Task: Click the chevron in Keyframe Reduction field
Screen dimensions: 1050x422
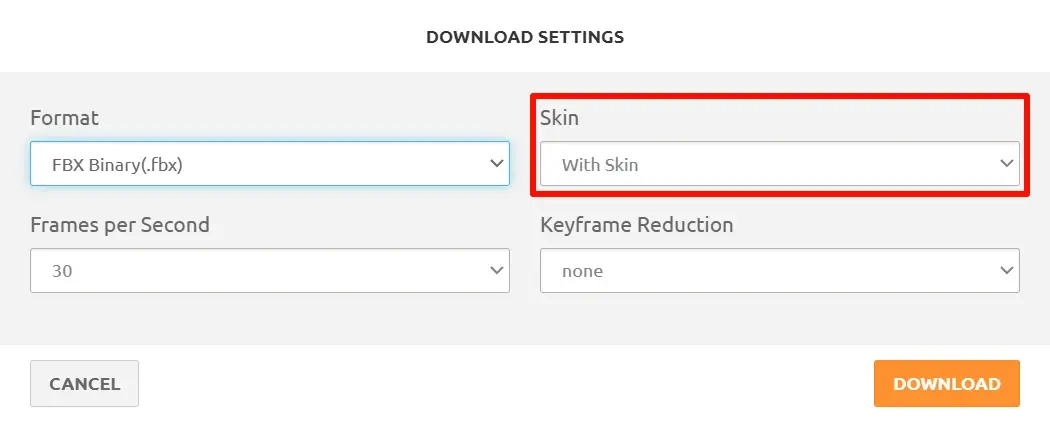Action: tap(1006, 270)
